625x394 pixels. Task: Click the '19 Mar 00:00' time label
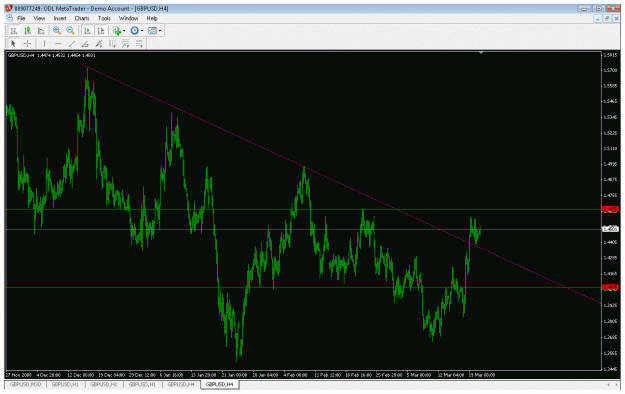tap(482, 375)
